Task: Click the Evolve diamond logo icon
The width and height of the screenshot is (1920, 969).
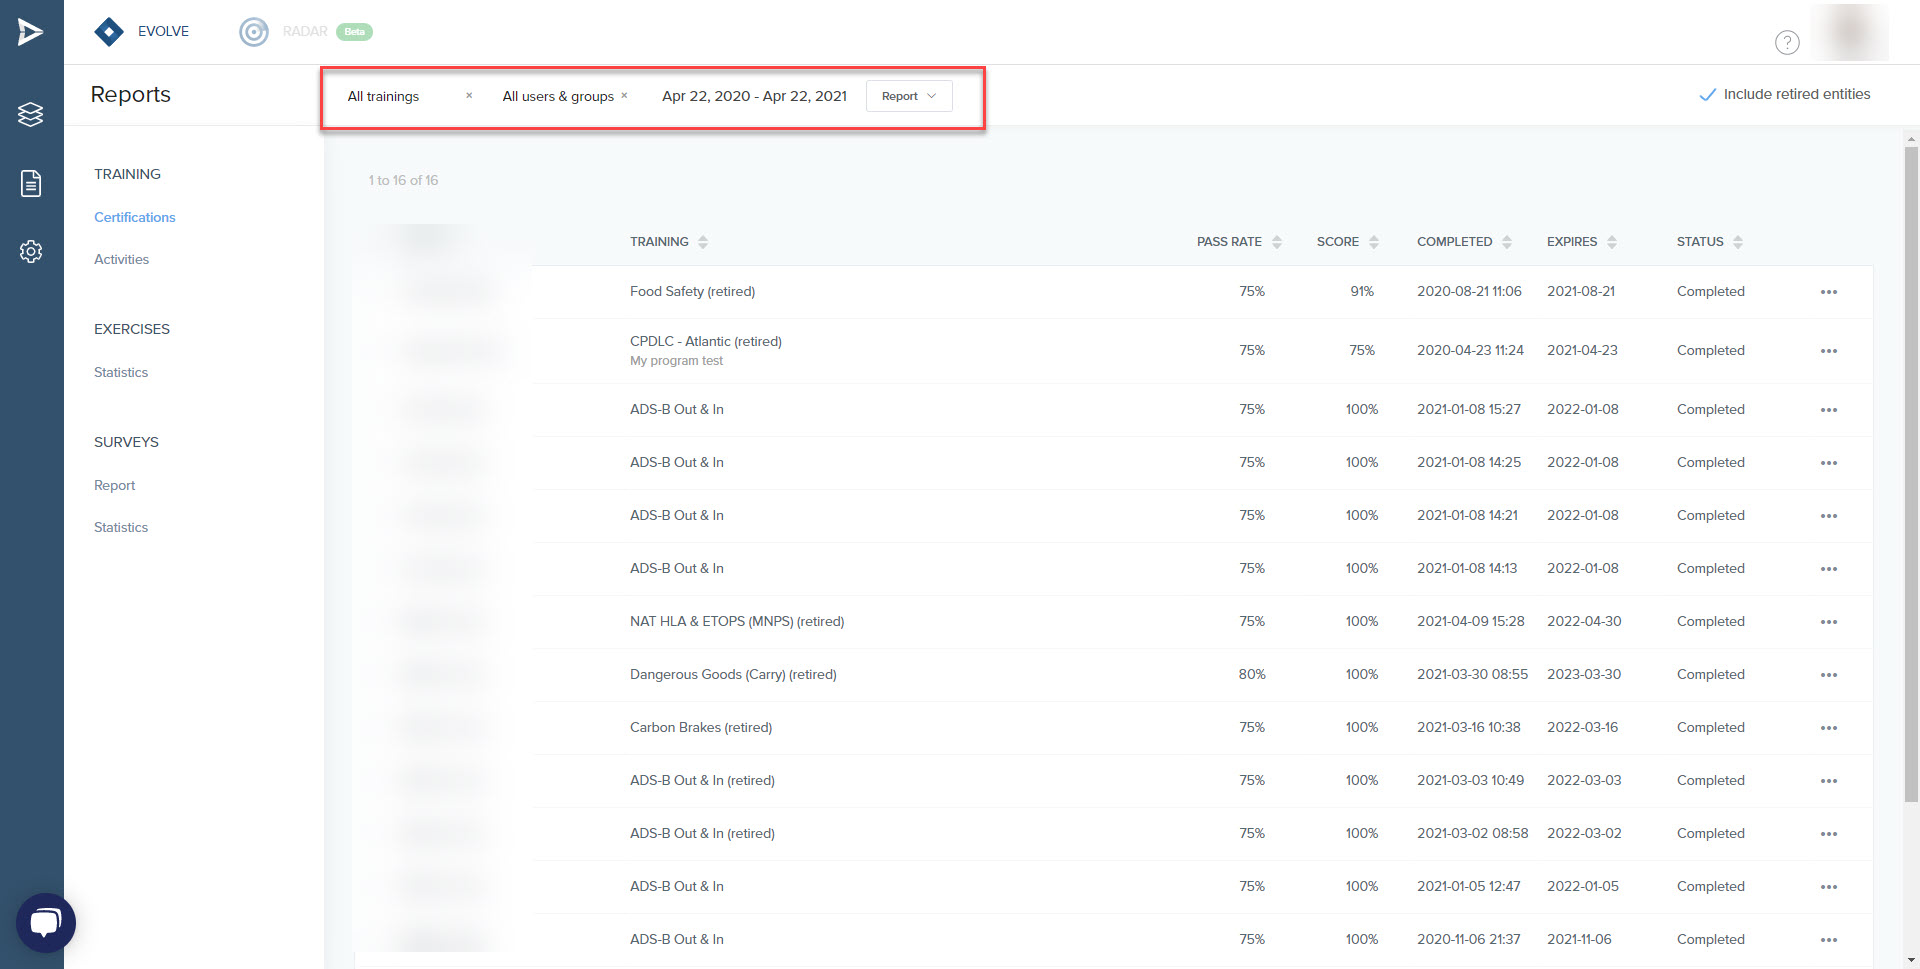Action: click(x=109, y=32)
